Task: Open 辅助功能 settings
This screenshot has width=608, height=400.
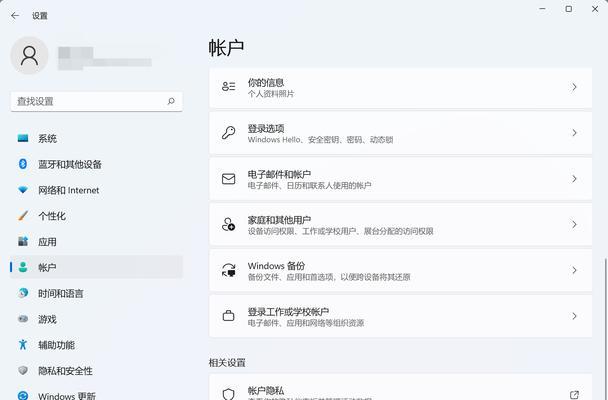Action: (x=96, y=345)
